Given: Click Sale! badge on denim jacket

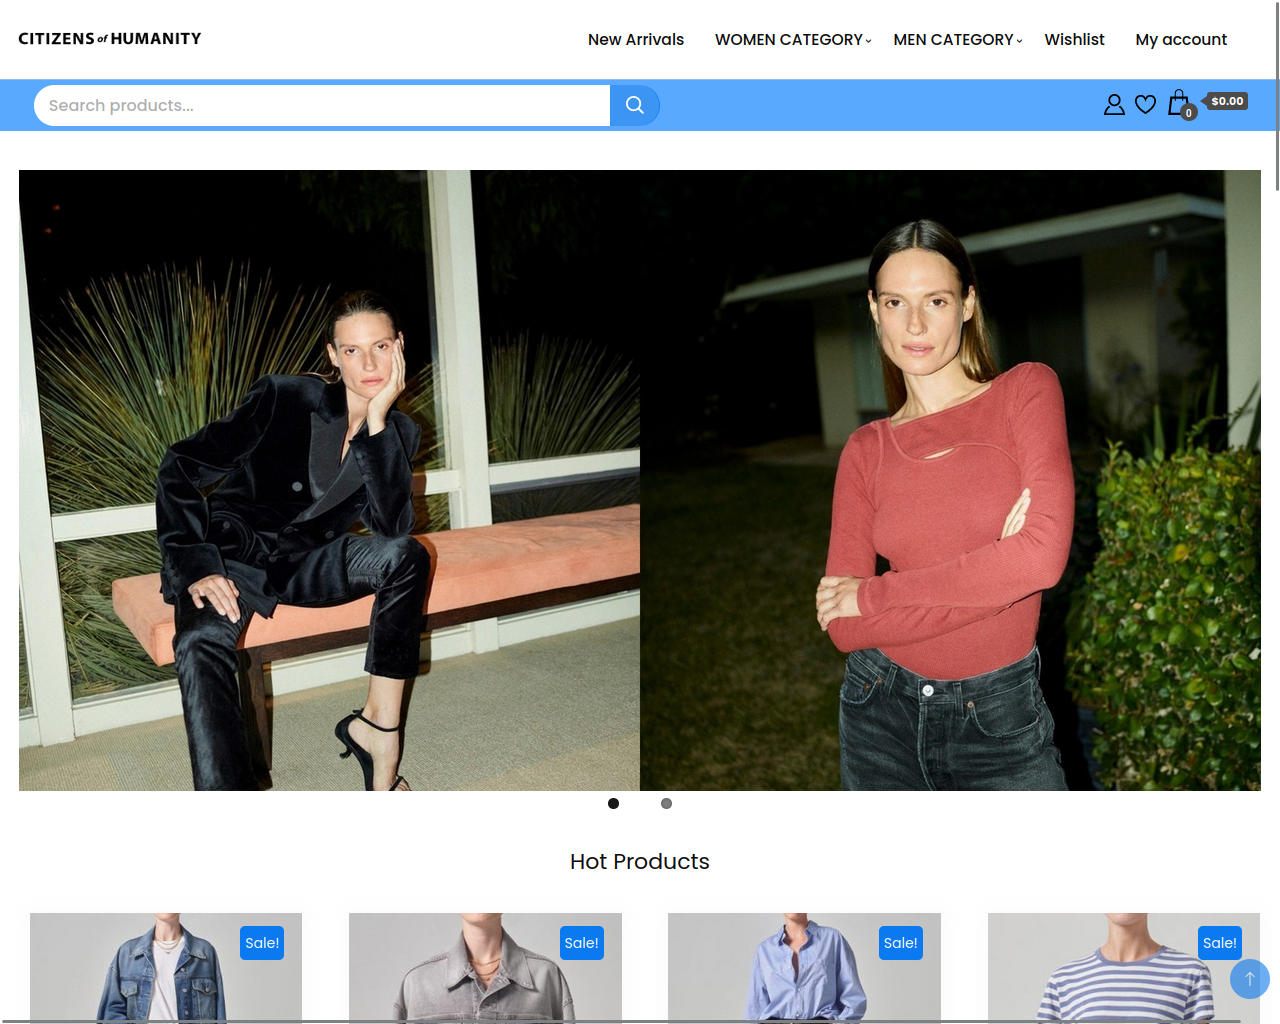Looking at the screenshot, I should pos(262,943).
